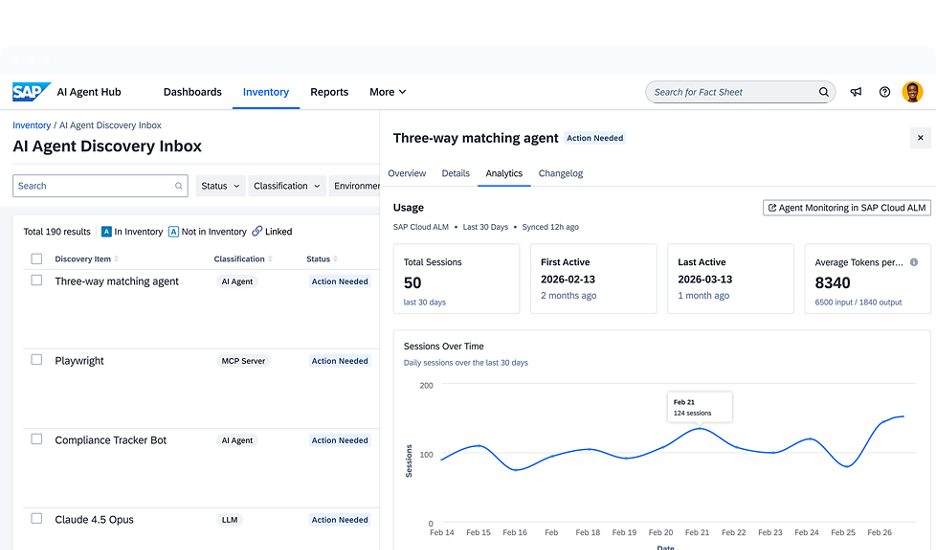This screenshot has width=936, height=550.
Task: Click the Average Tokens info icon
Action: [x=914, y=262]
